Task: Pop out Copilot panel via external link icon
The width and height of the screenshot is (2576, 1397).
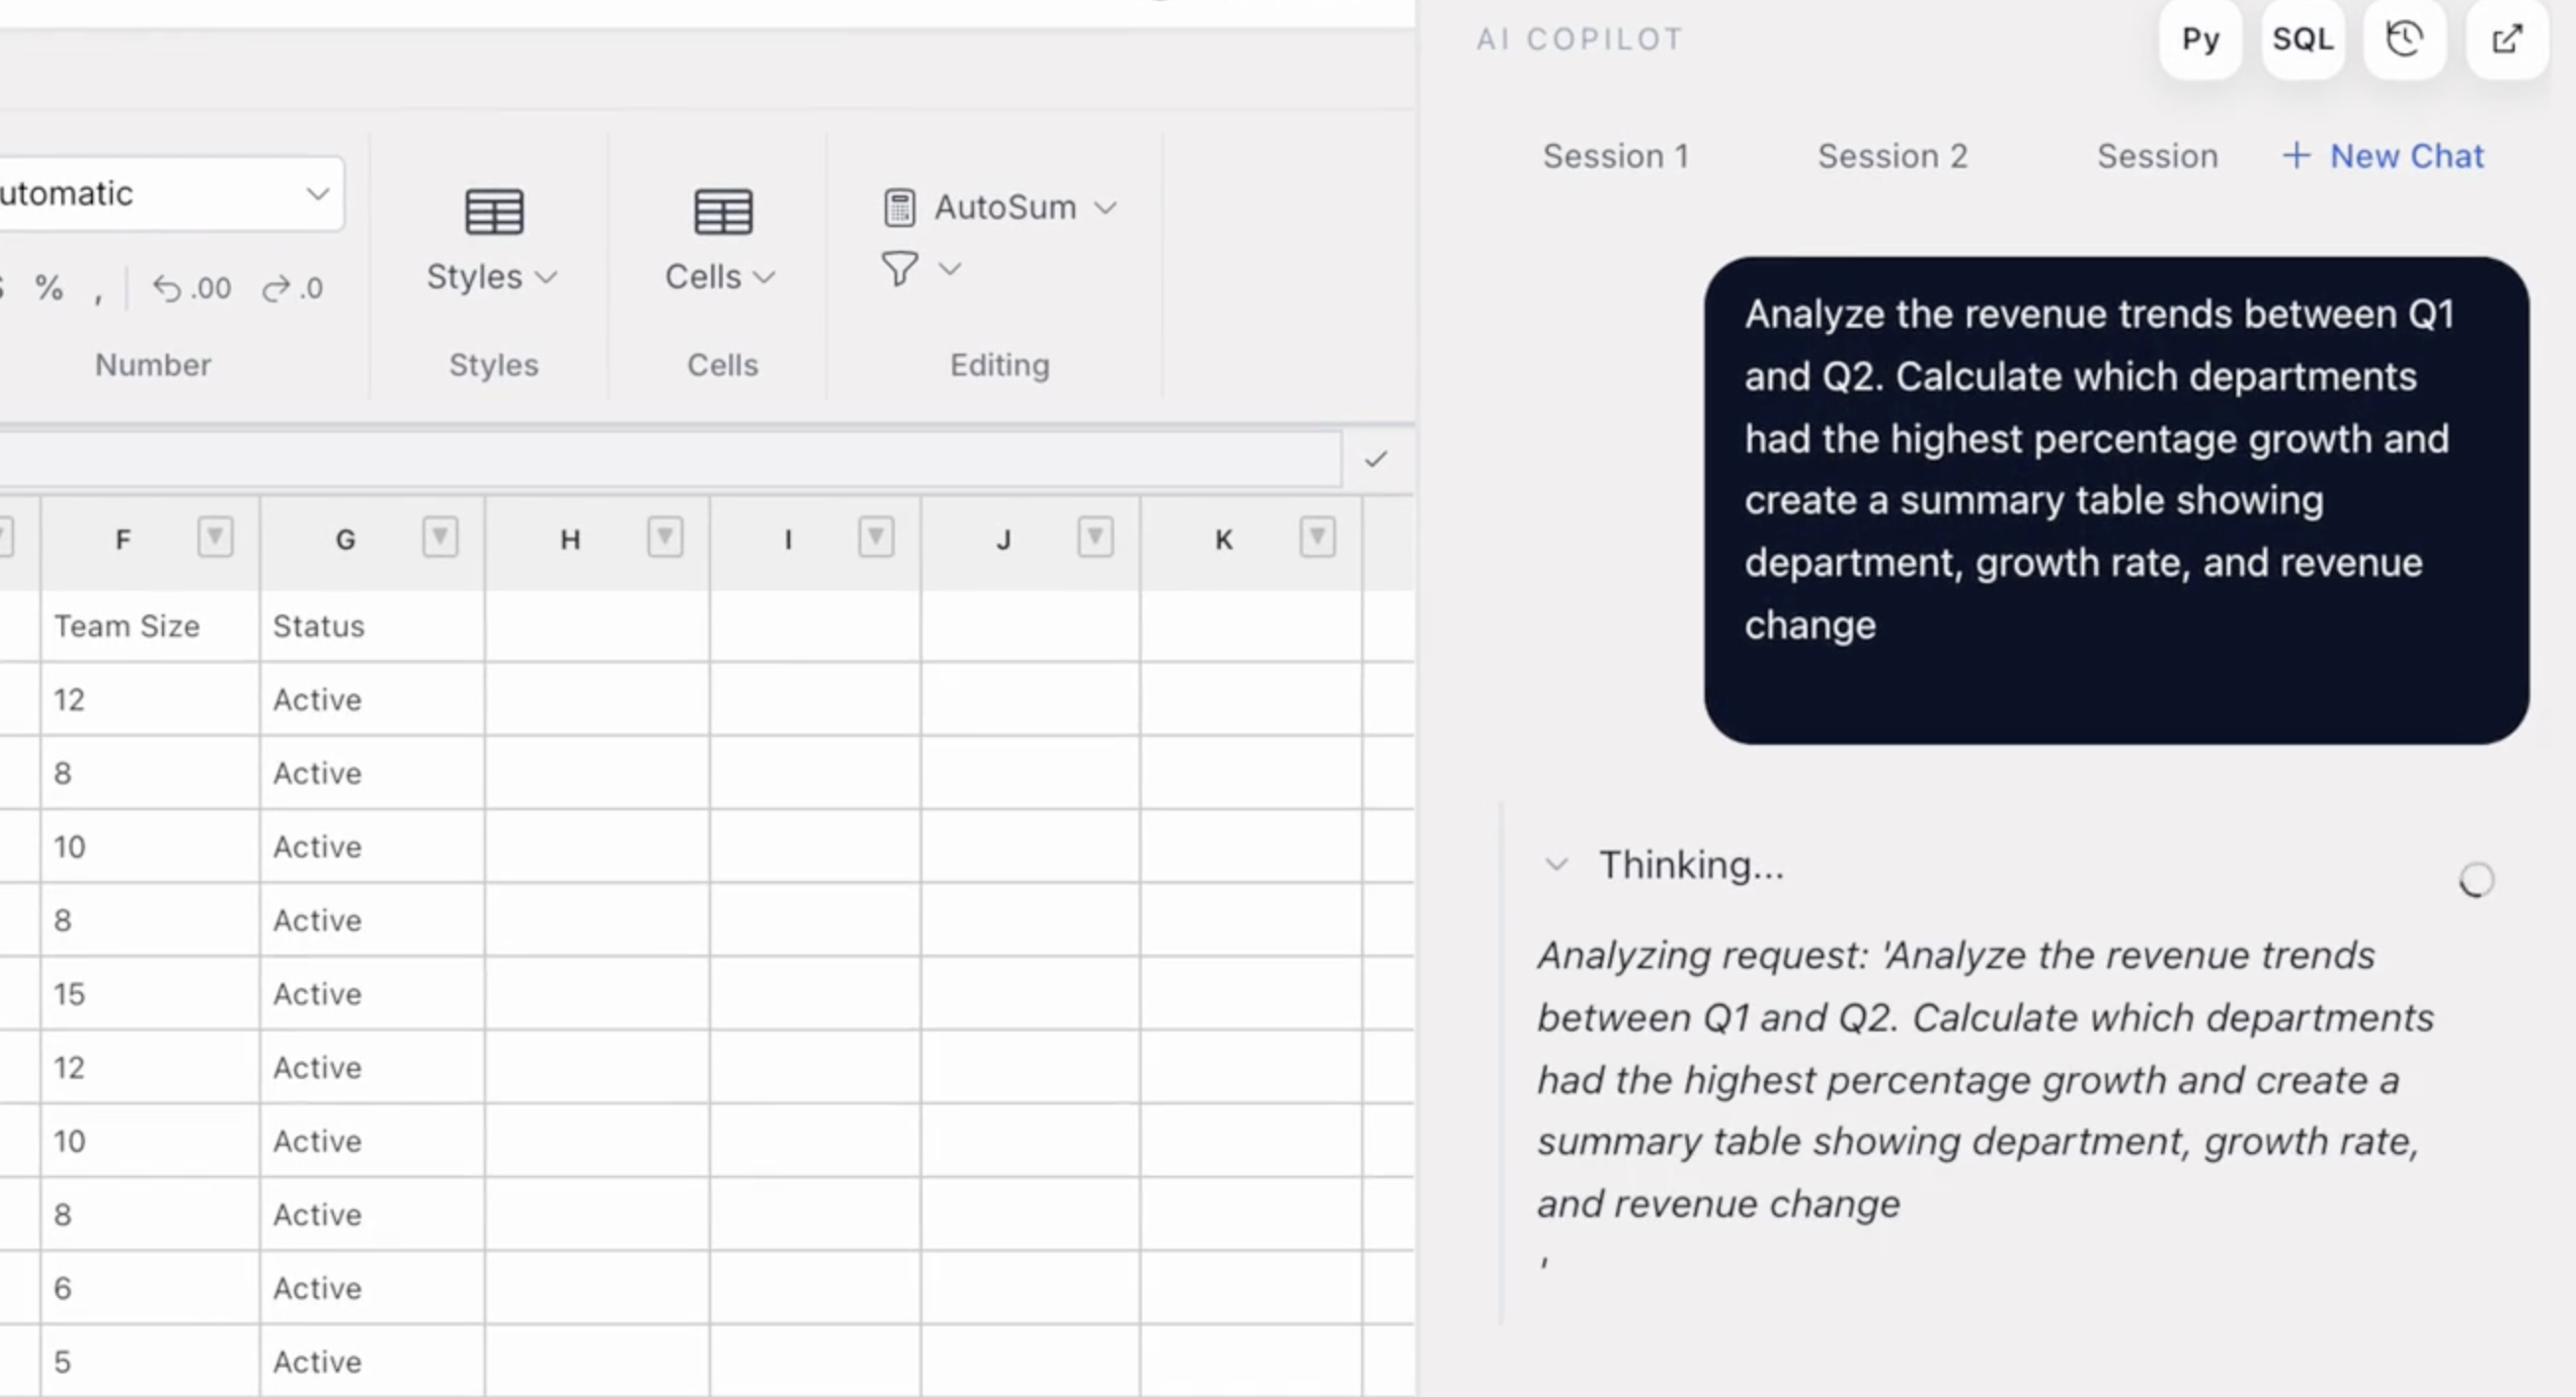Action: click(2508, 39)
